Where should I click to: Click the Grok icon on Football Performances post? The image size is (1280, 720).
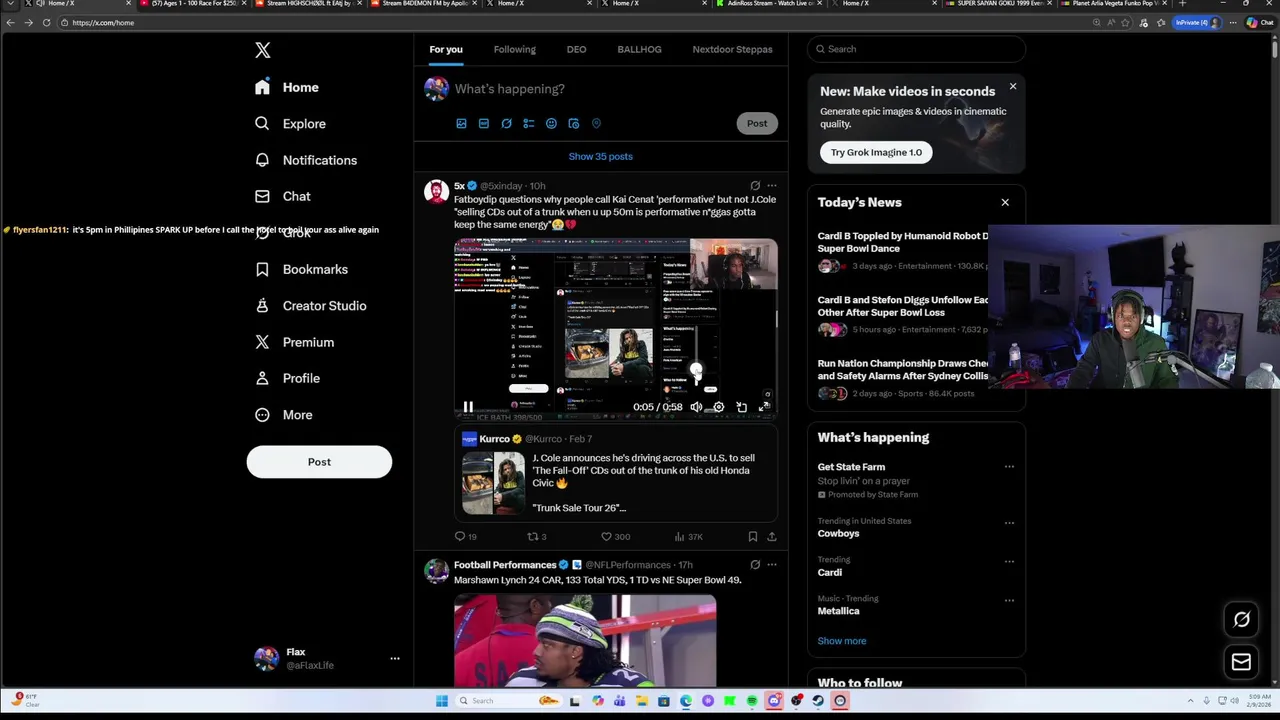pyautogui.click(x=755, y=565)
